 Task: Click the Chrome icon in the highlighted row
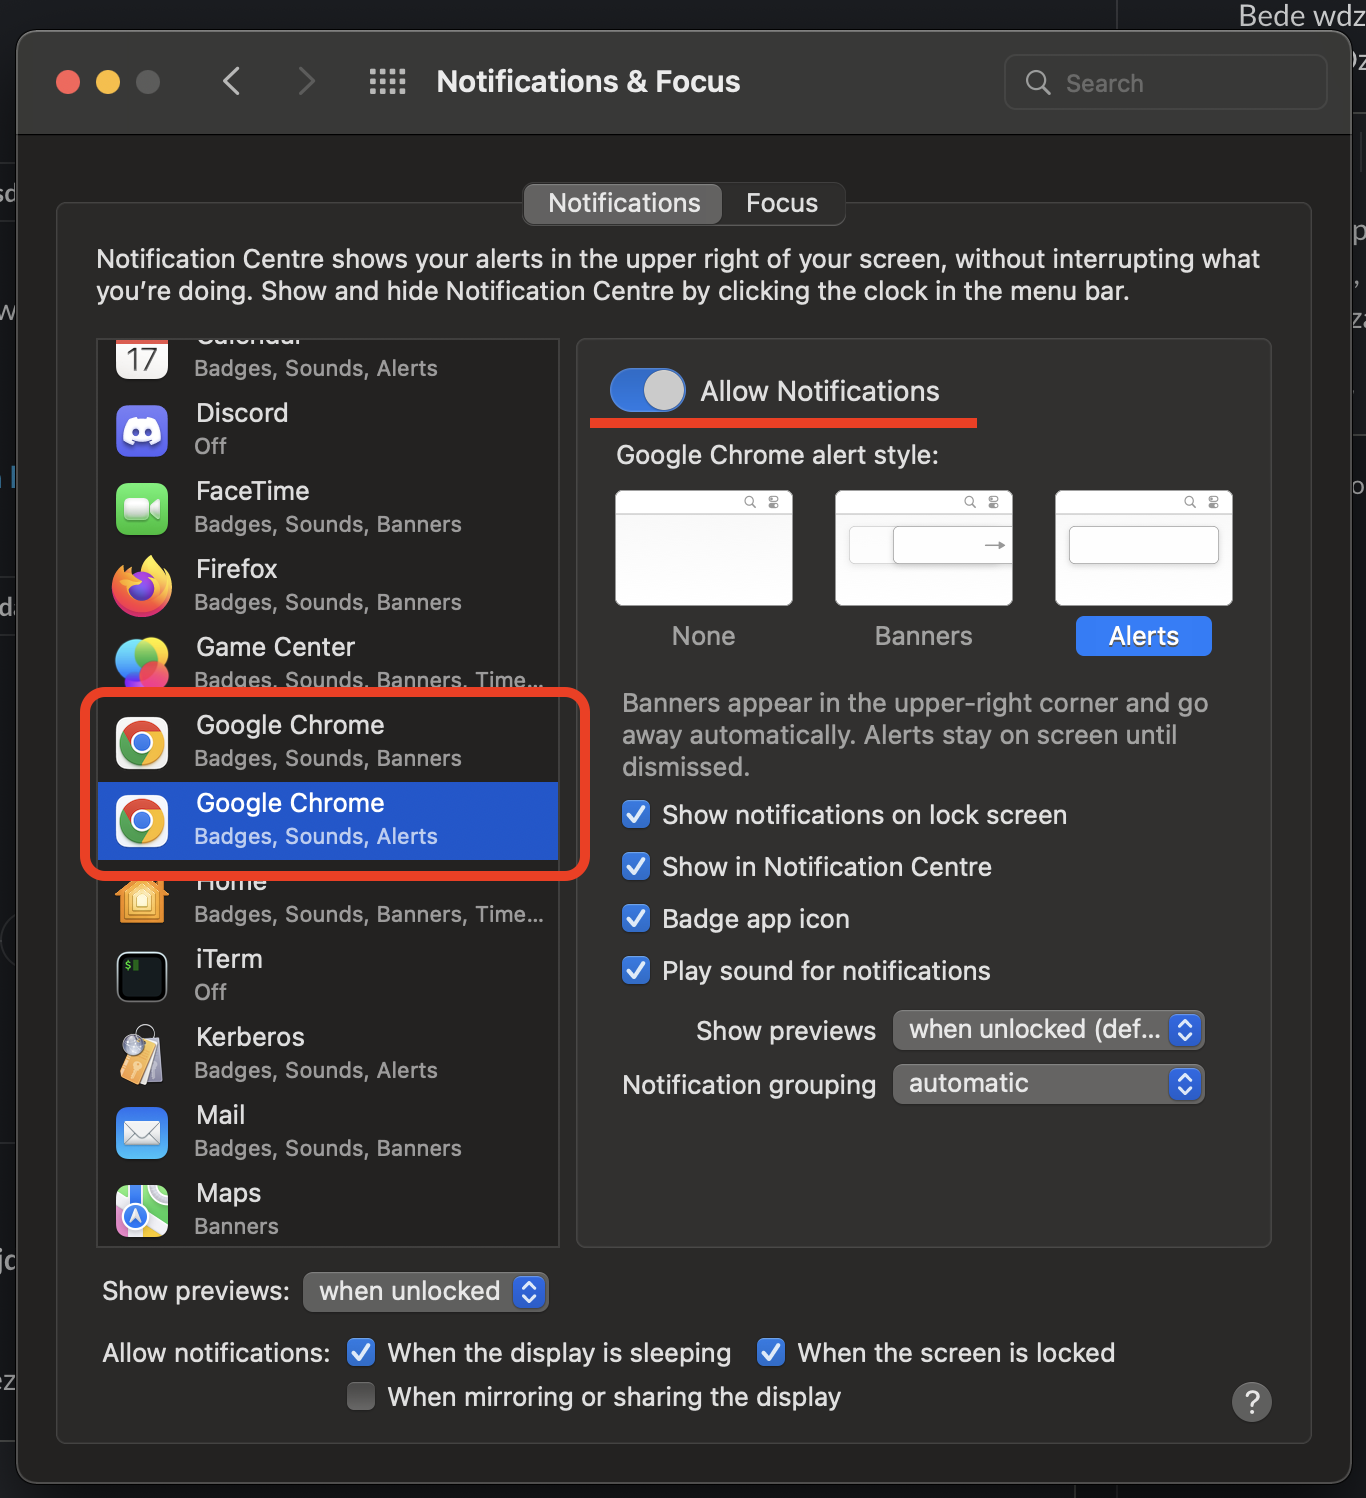(x=142, y=821)
